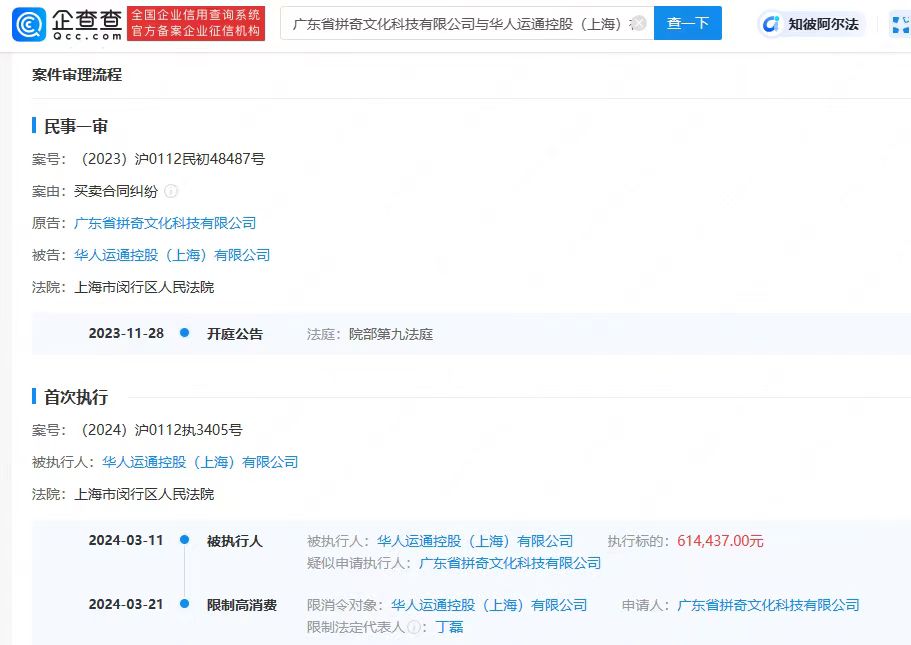The height and width of the screenshot is (645, 911).
Task: Click court name 上海市闵行区人民法院 under 民事一审
Action: pyautogui.click(x=144, y=287)
